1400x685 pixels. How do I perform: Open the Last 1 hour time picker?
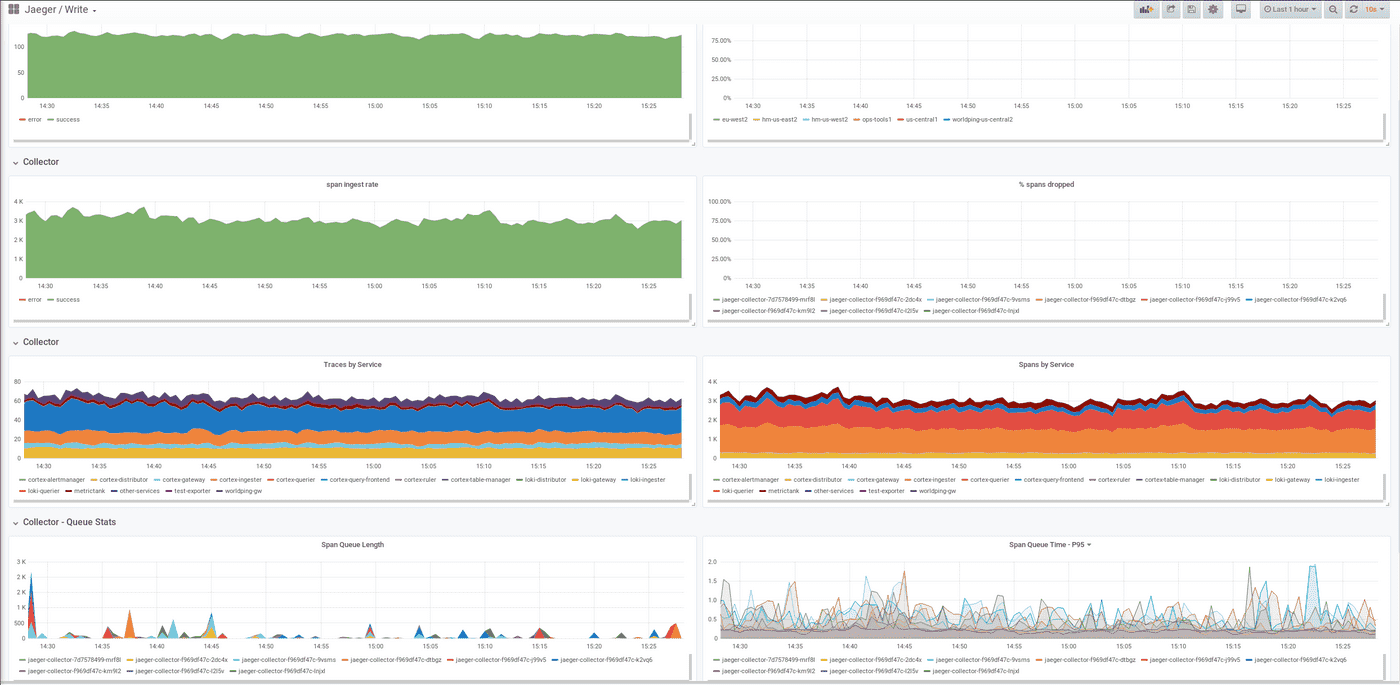point(1290,8)
